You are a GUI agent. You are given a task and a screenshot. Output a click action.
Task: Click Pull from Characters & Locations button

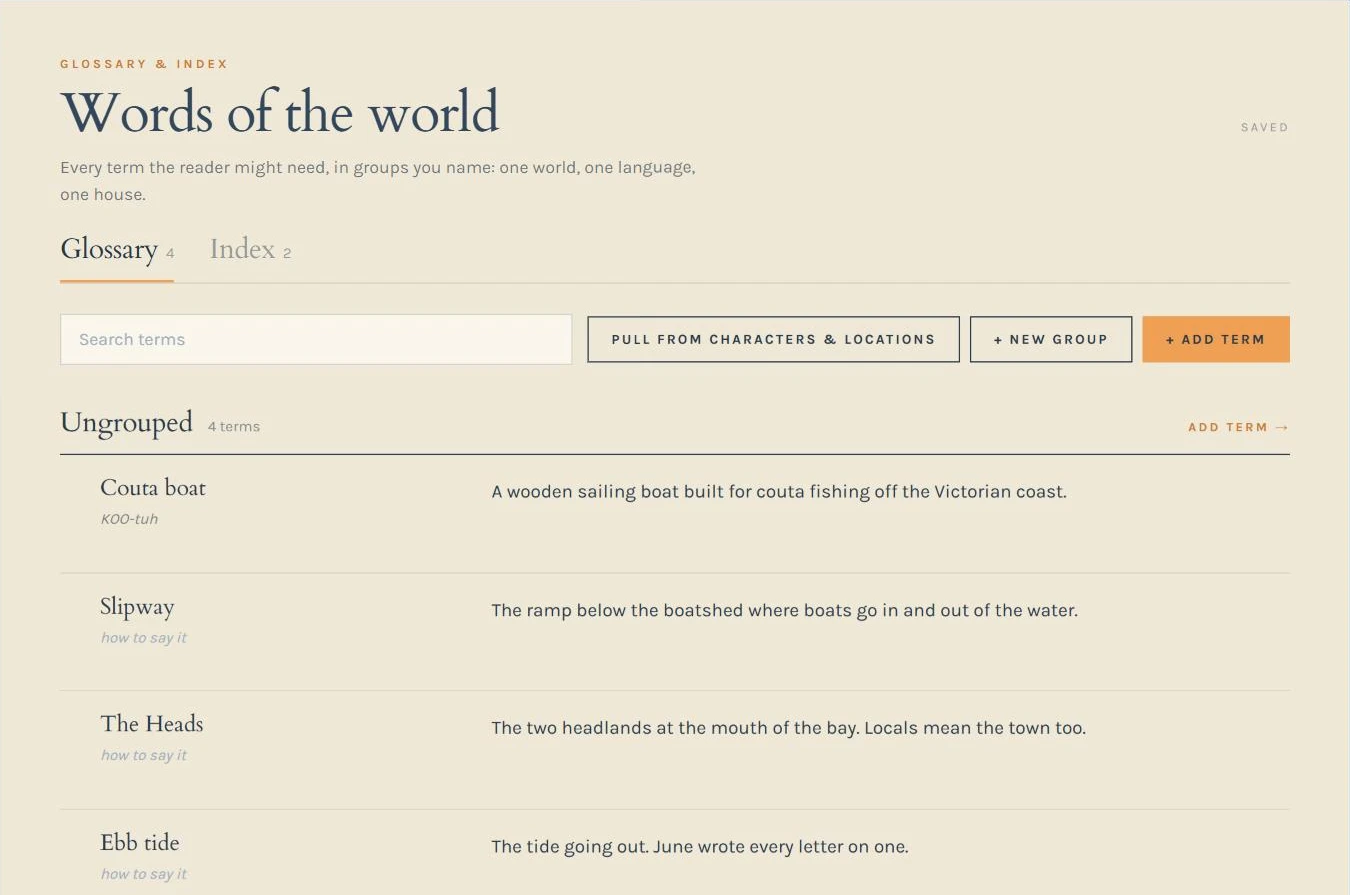[x=773, y=339]
